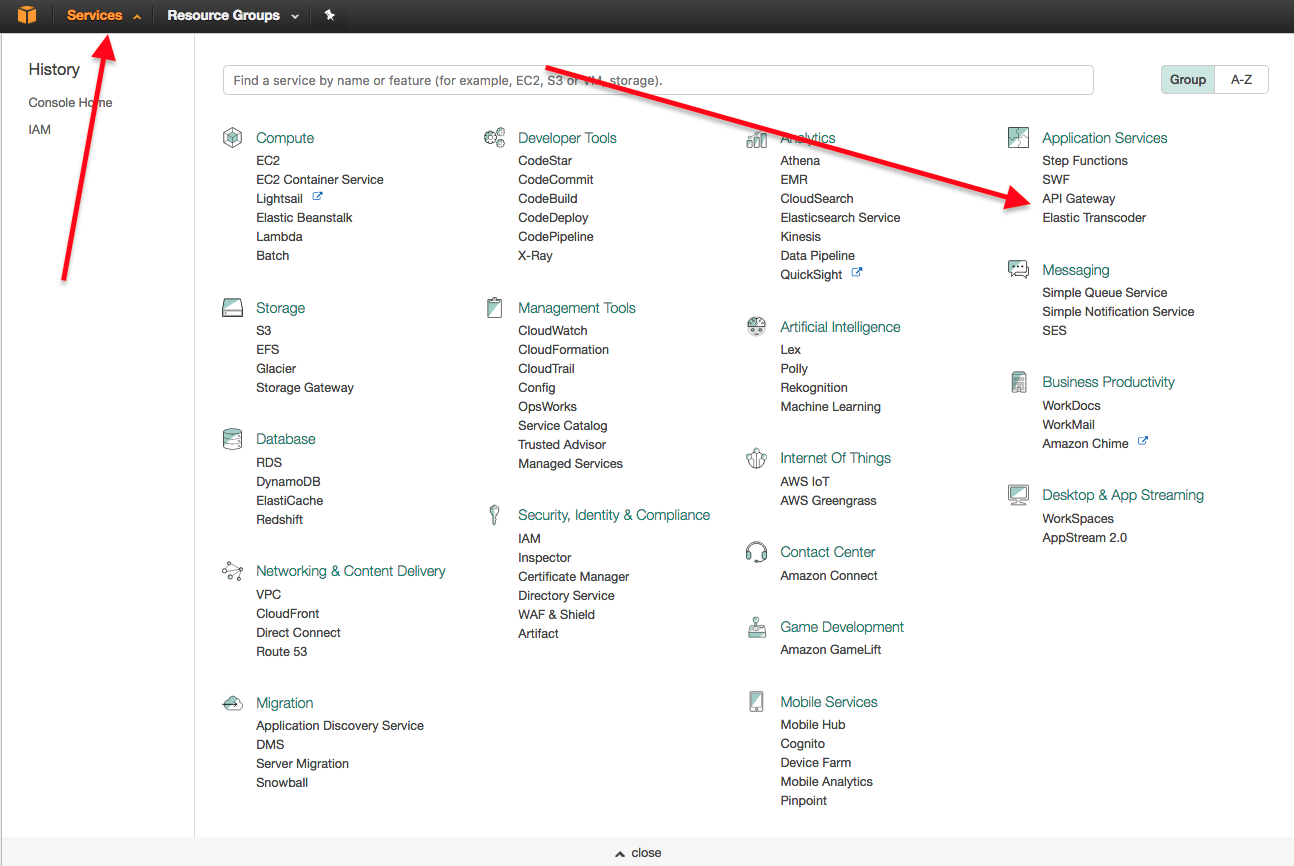Click the Compute category icon

(232, 138)
